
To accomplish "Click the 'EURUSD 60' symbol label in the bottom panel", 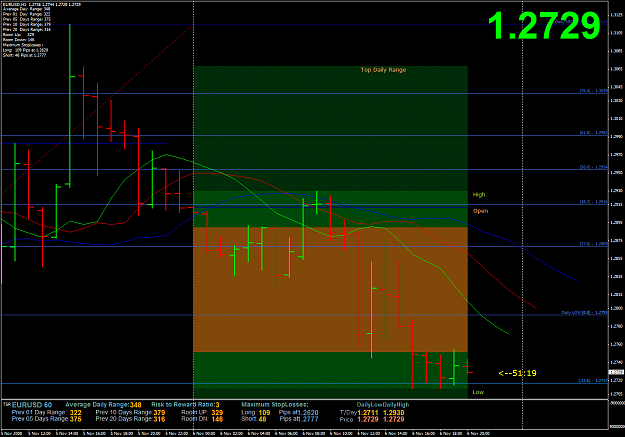I will pos(31,405).
